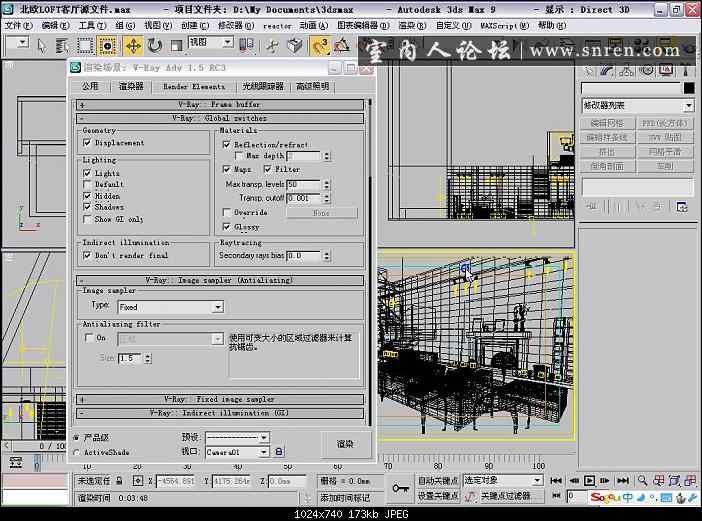Activate the Select and Rotate tool
The width and height of the screenshot is (702, 521).
[x=155, y=46]
